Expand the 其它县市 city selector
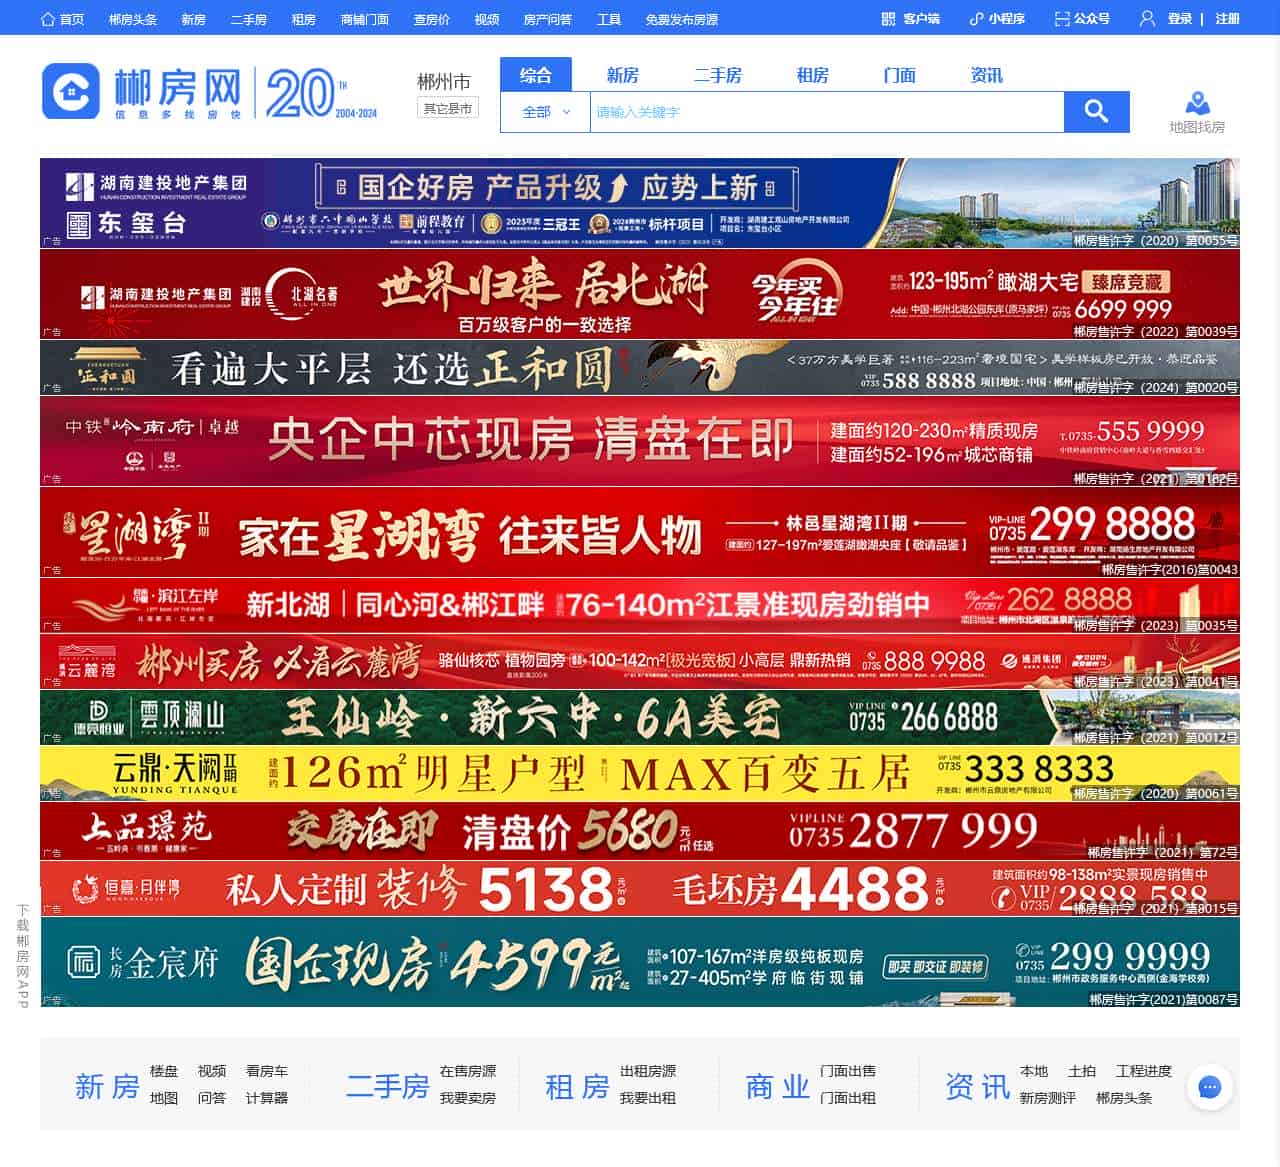1280x1167 pixels. pos(447,108)
